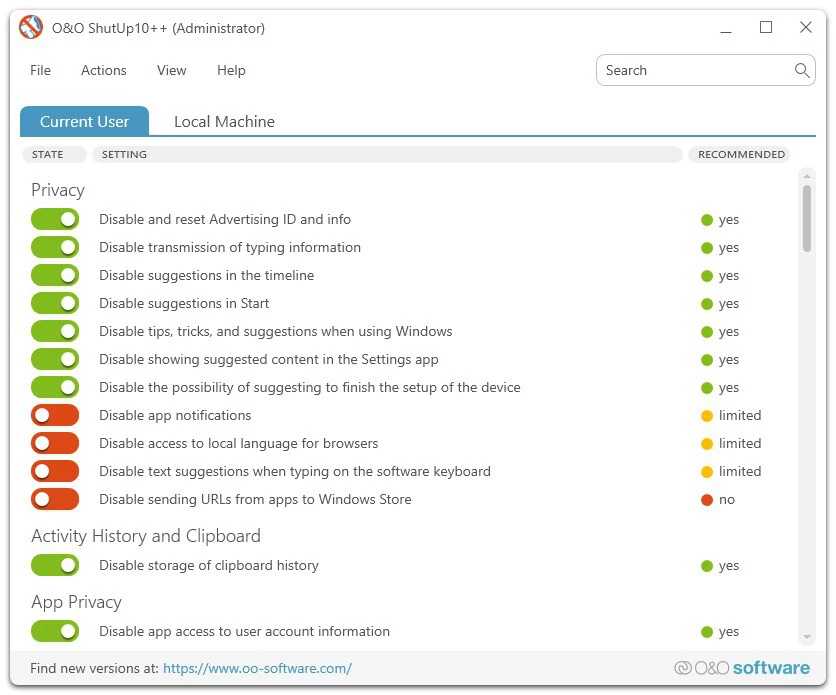Toggle Disable tips, tricks, and suggestions setting
The width and height of the screenshot is (836, 695).
(55, 331)
